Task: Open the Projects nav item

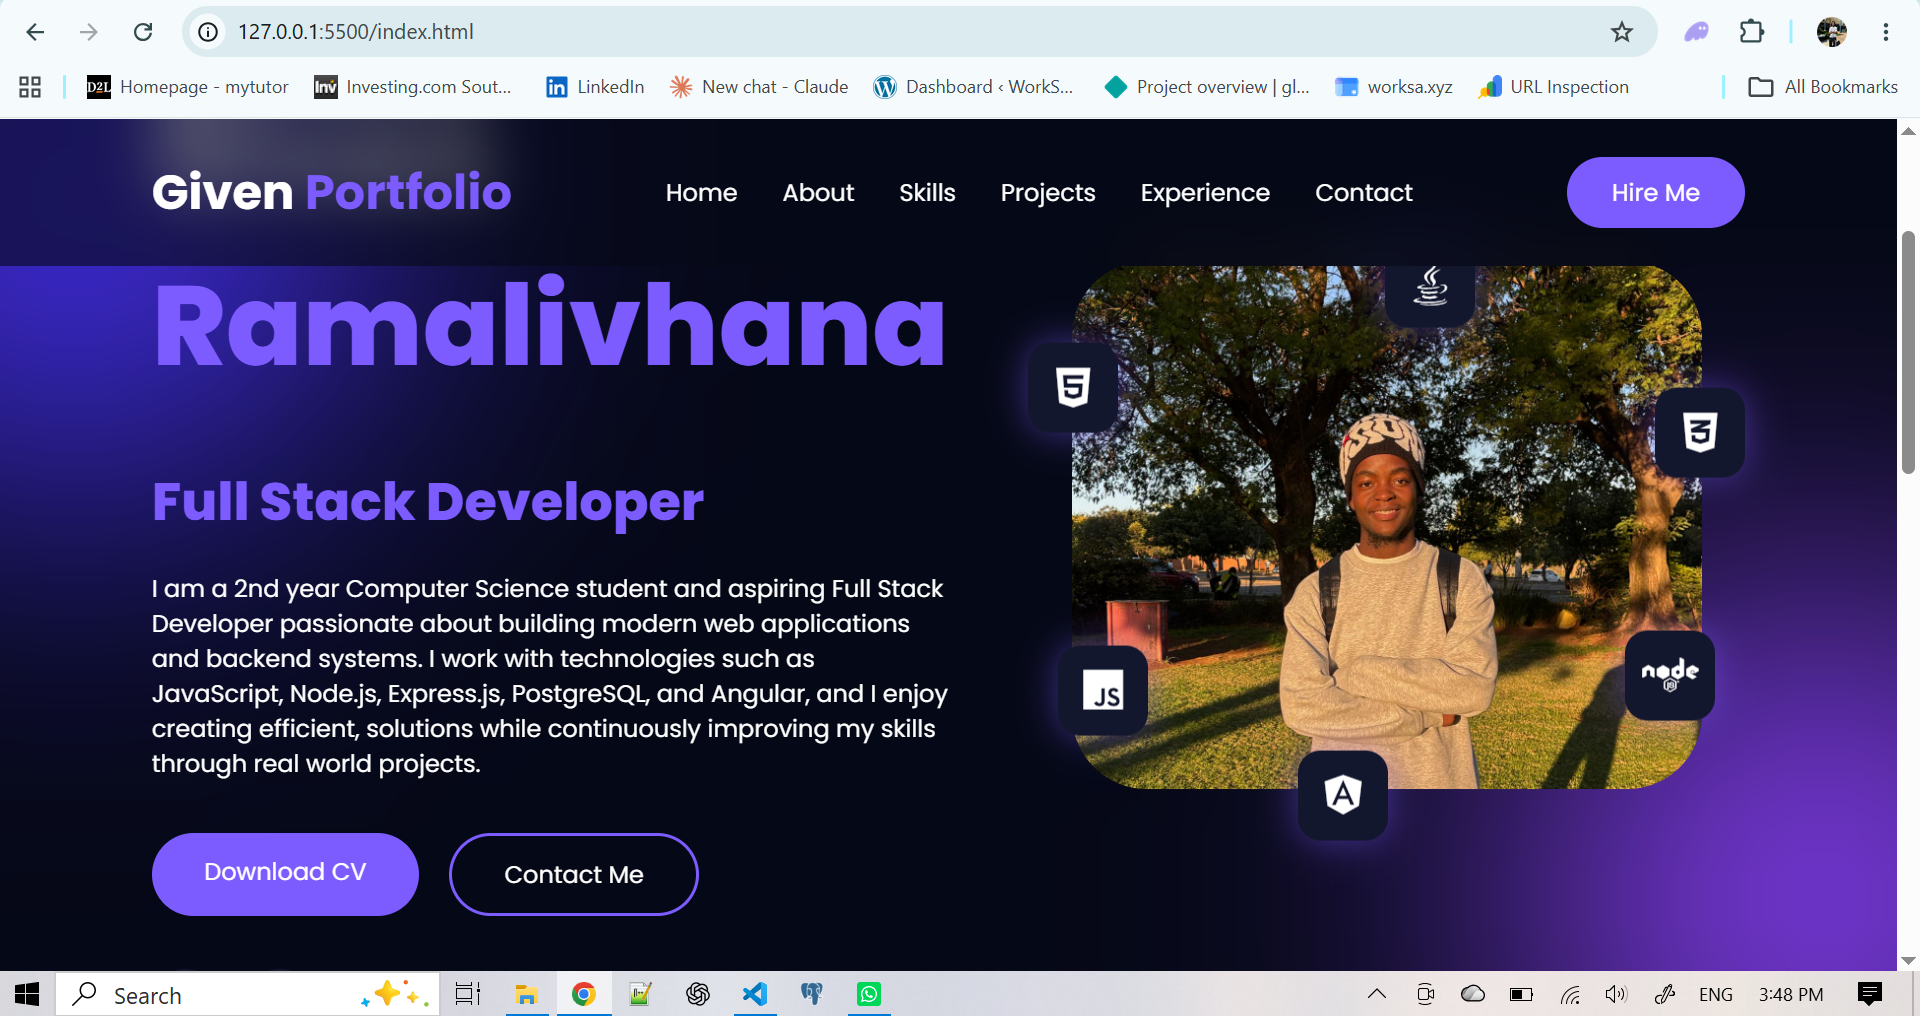Action: point(1048,193)
